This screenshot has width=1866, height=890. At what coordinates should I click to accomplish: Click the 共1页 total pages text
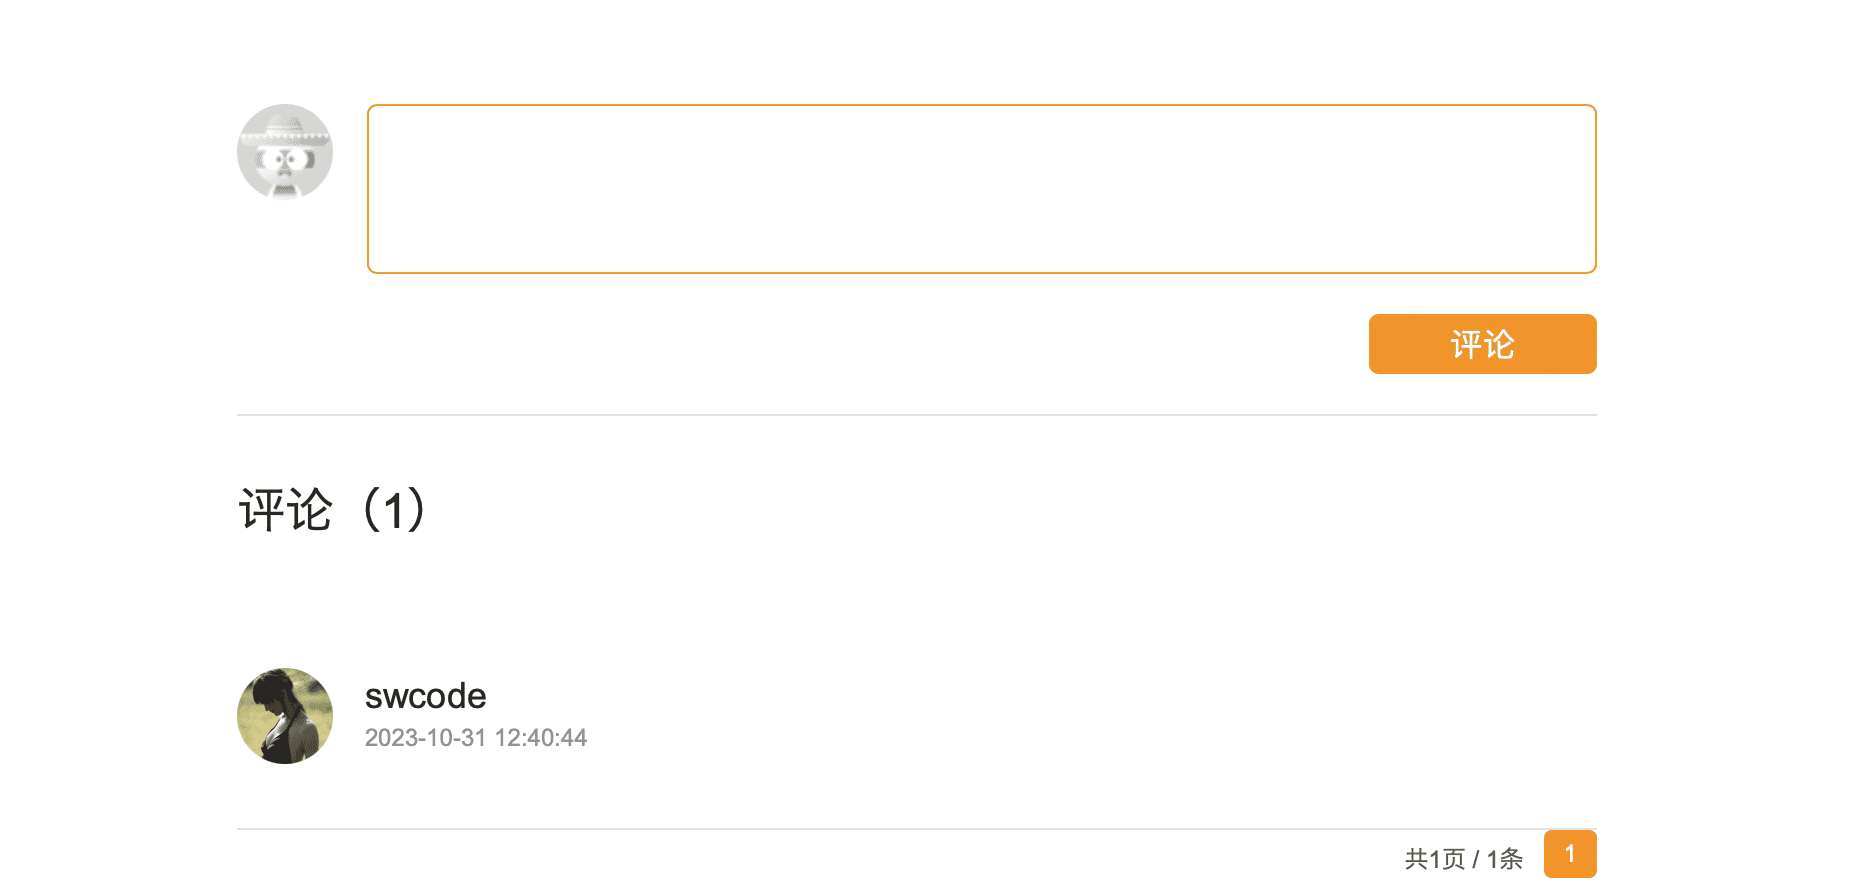1435,859
